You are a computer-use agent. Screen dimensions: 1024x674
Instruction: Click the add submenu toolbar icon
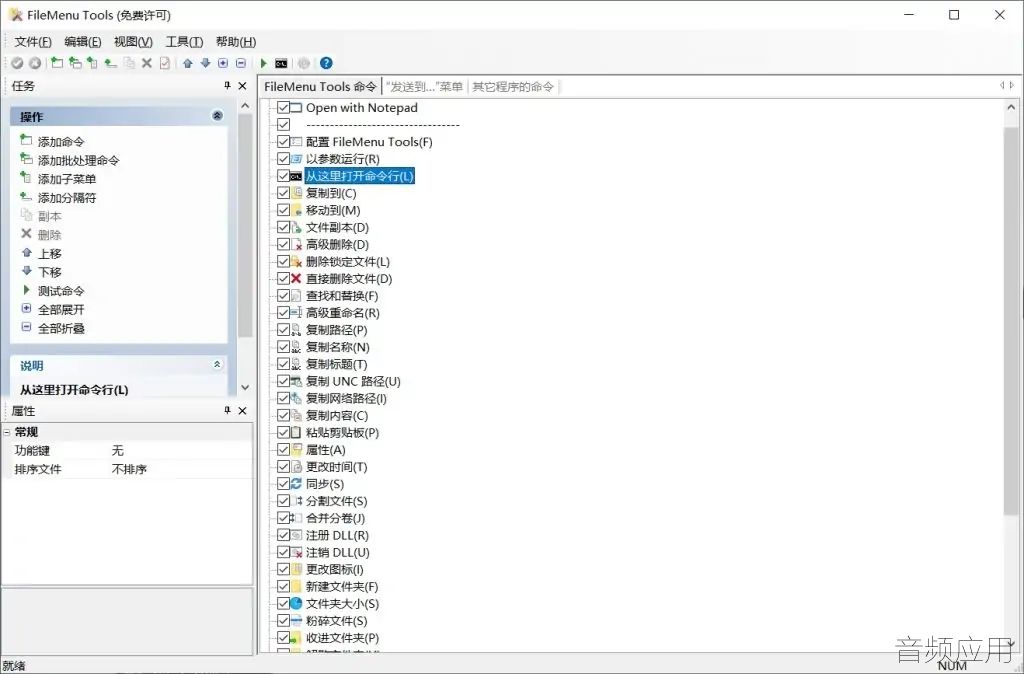(93, 63)
